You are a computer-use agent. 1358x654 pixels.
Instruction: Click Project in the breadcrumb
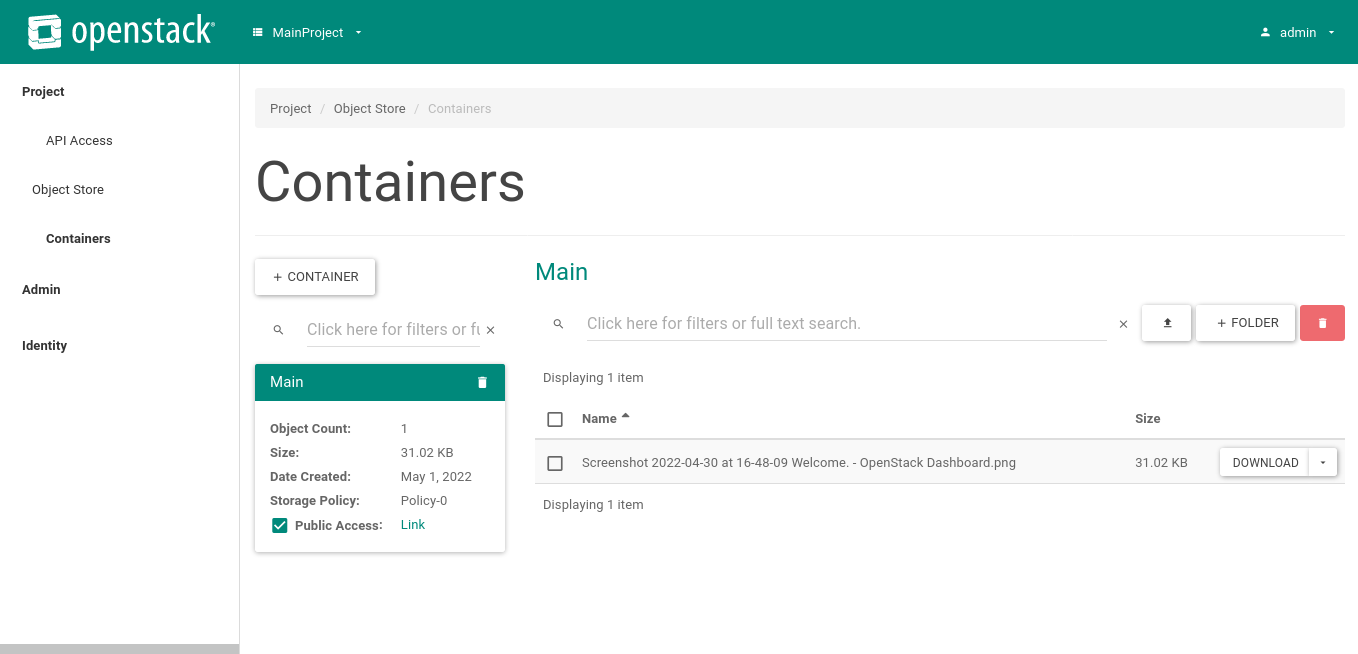(x=291, y=109)
